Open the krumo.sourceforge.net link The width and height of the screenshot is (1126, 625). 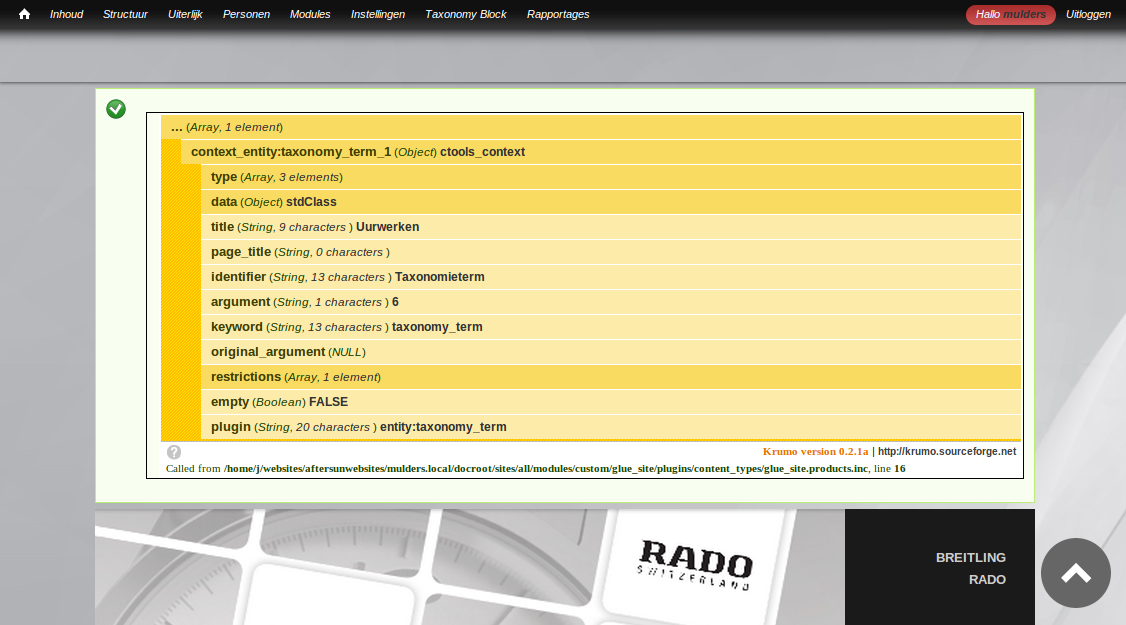click(946, 452)
